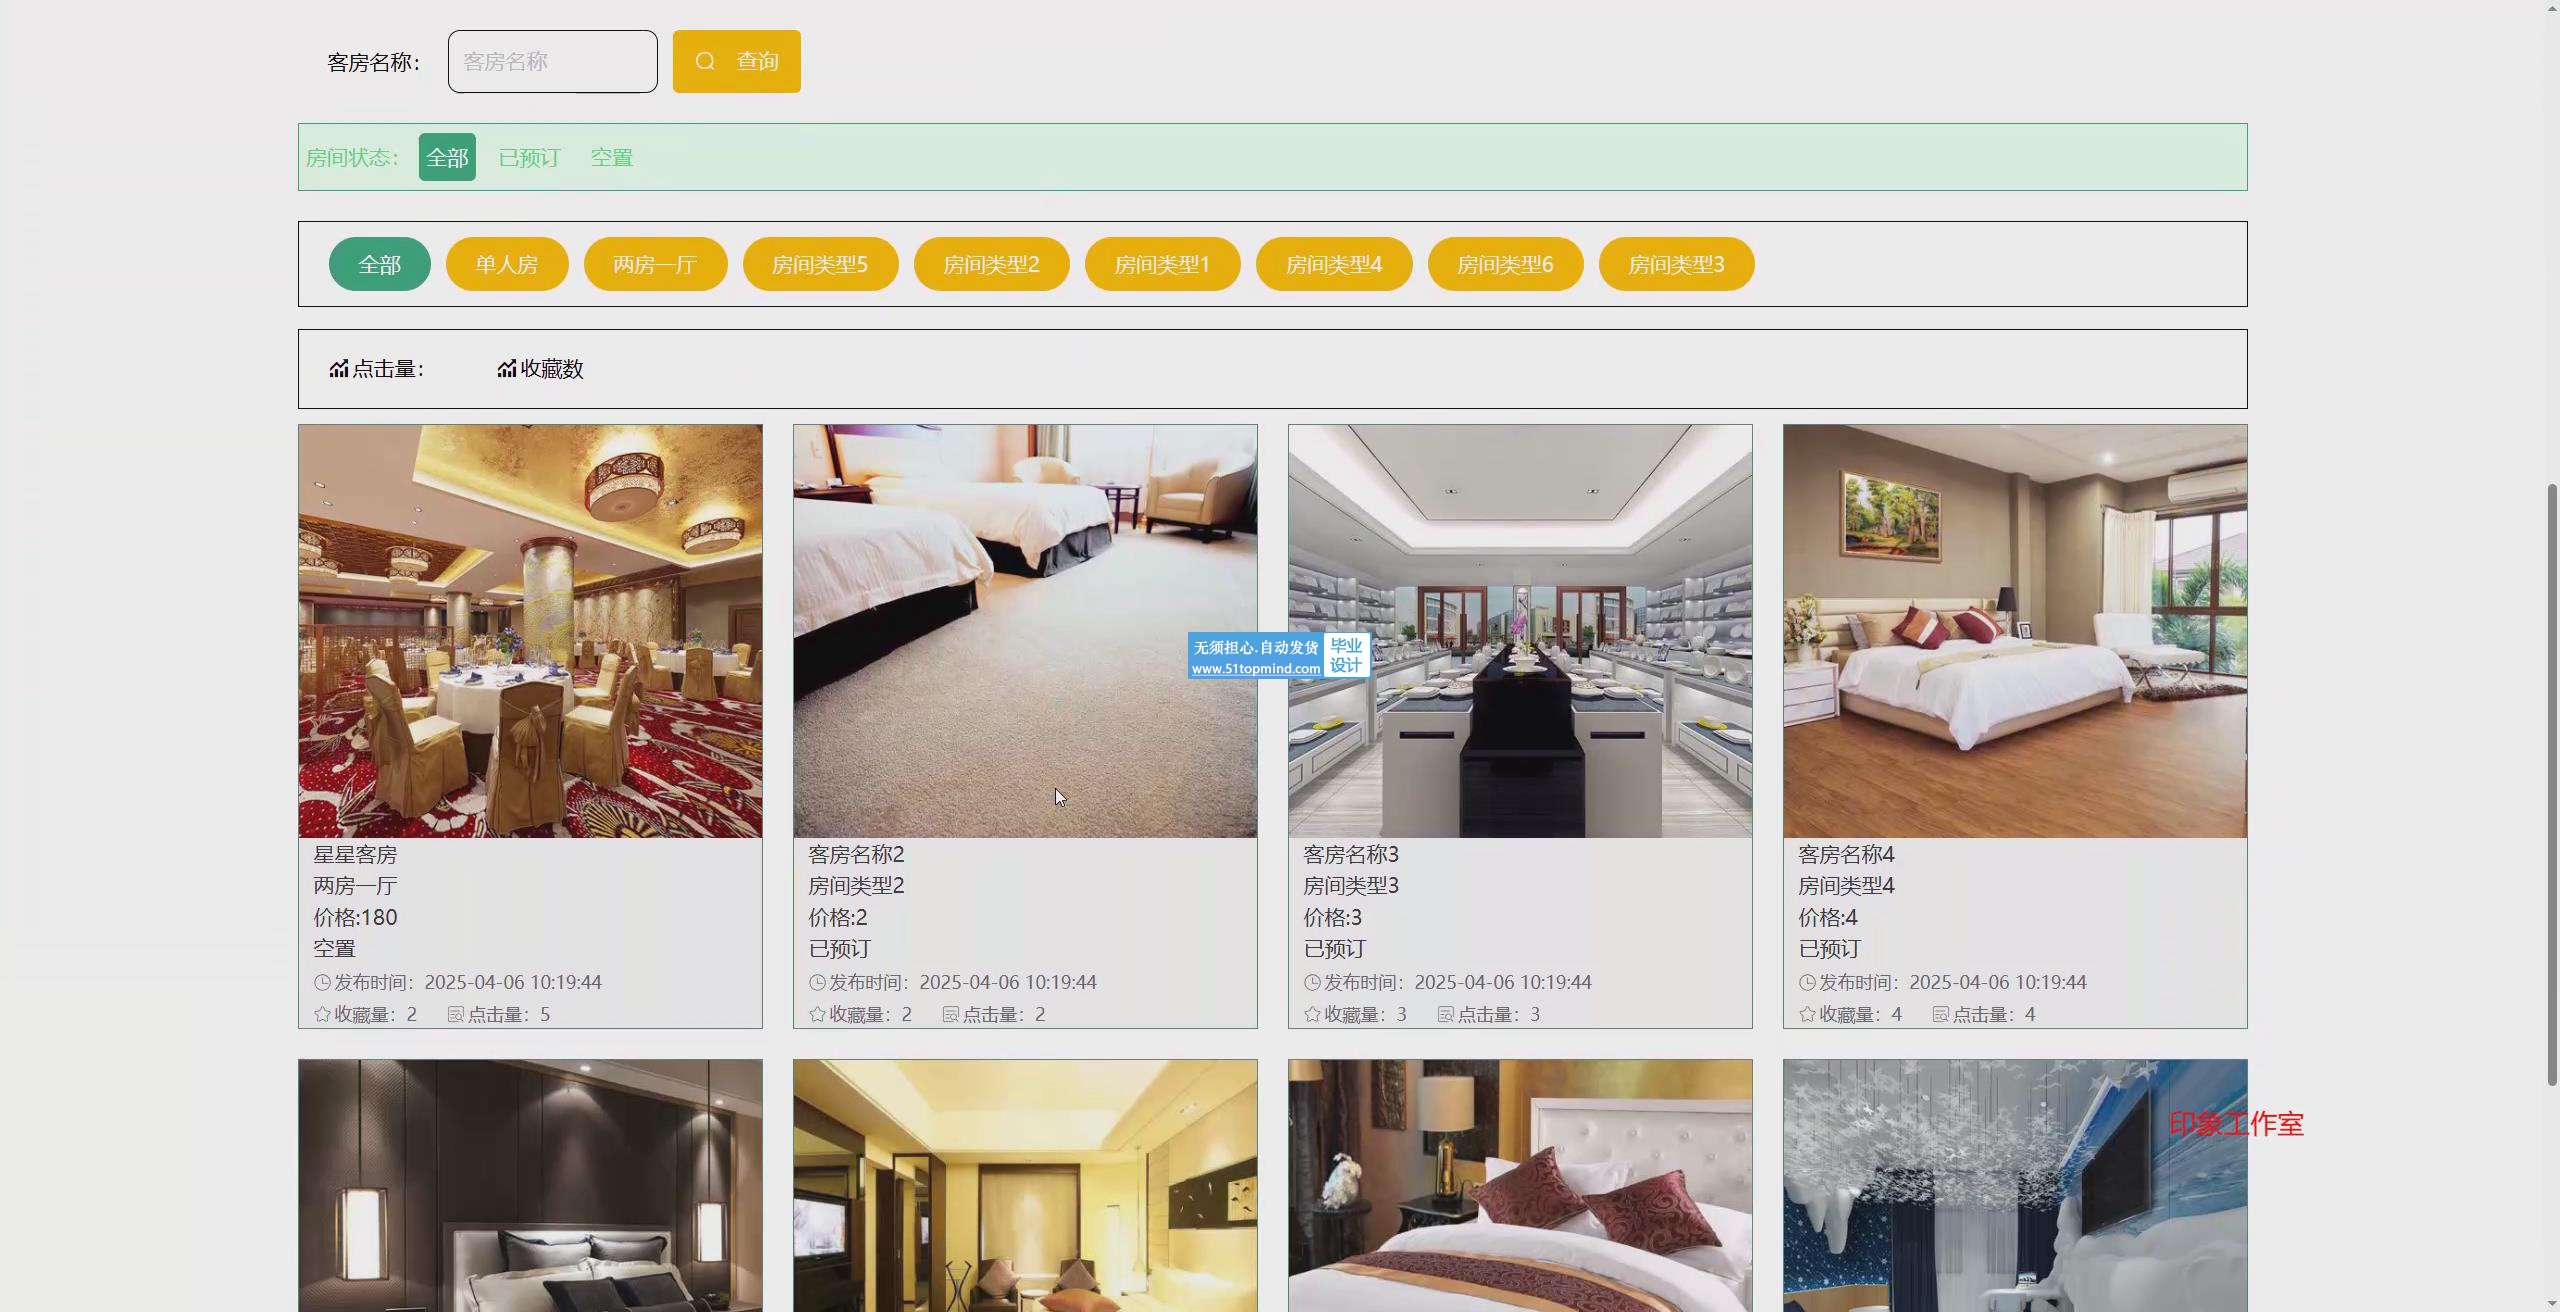The width and height of the screenshot is (2560, 1312).
Task: Open the 星星客房 banquet hall thumbnail
Action: (530, 630)
